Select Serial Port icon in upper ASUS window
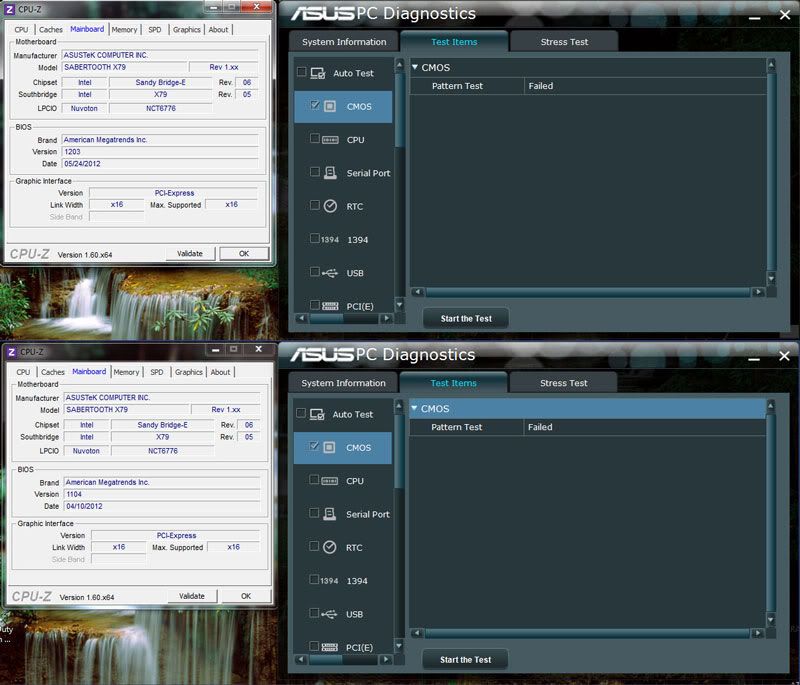Viewport: 800px width, 685px height. (330, 173)
